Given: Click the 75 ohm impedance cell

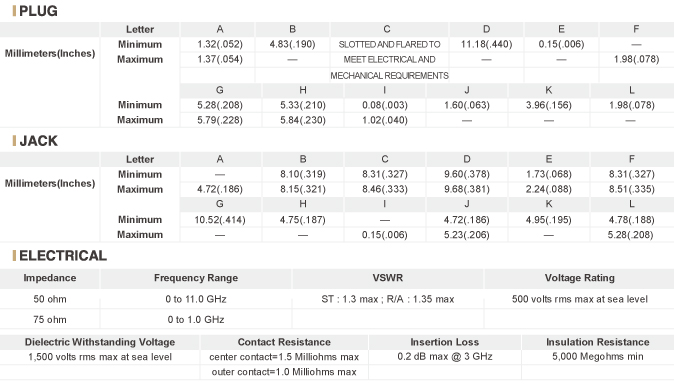Looking at the screenshot, I should click(50, 319).
